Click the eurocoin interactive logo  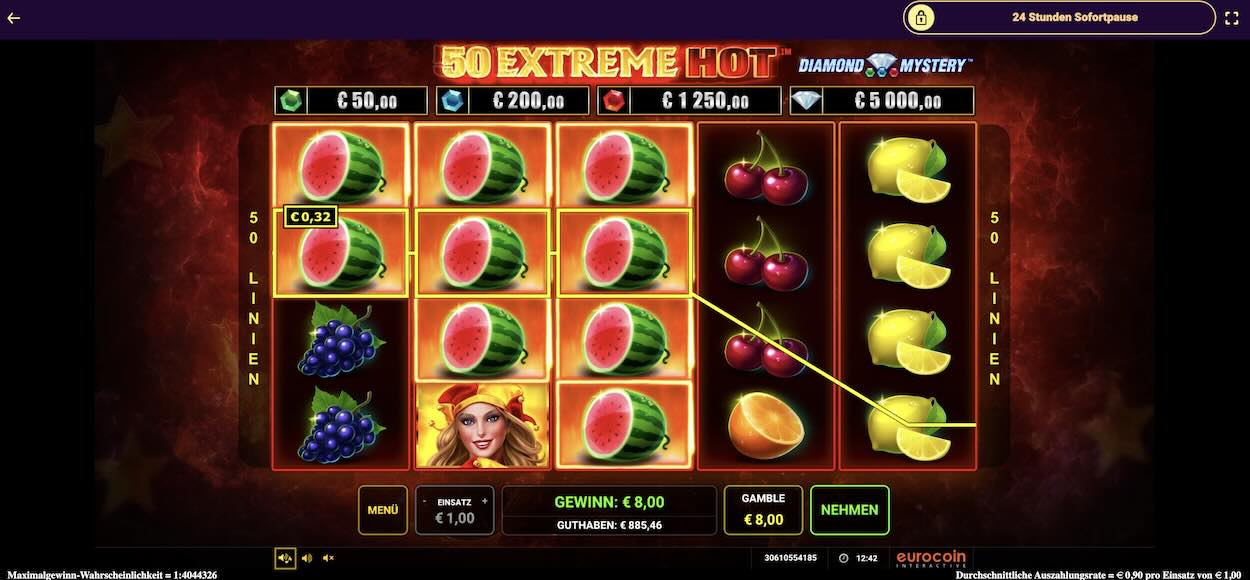930,558
